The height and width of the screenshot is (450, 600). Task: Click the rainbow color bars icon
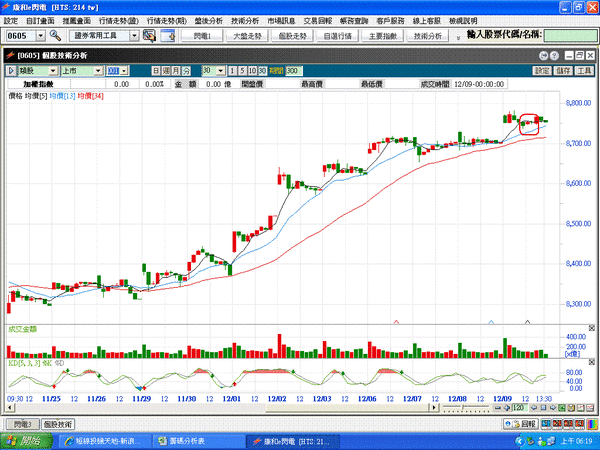592,424
